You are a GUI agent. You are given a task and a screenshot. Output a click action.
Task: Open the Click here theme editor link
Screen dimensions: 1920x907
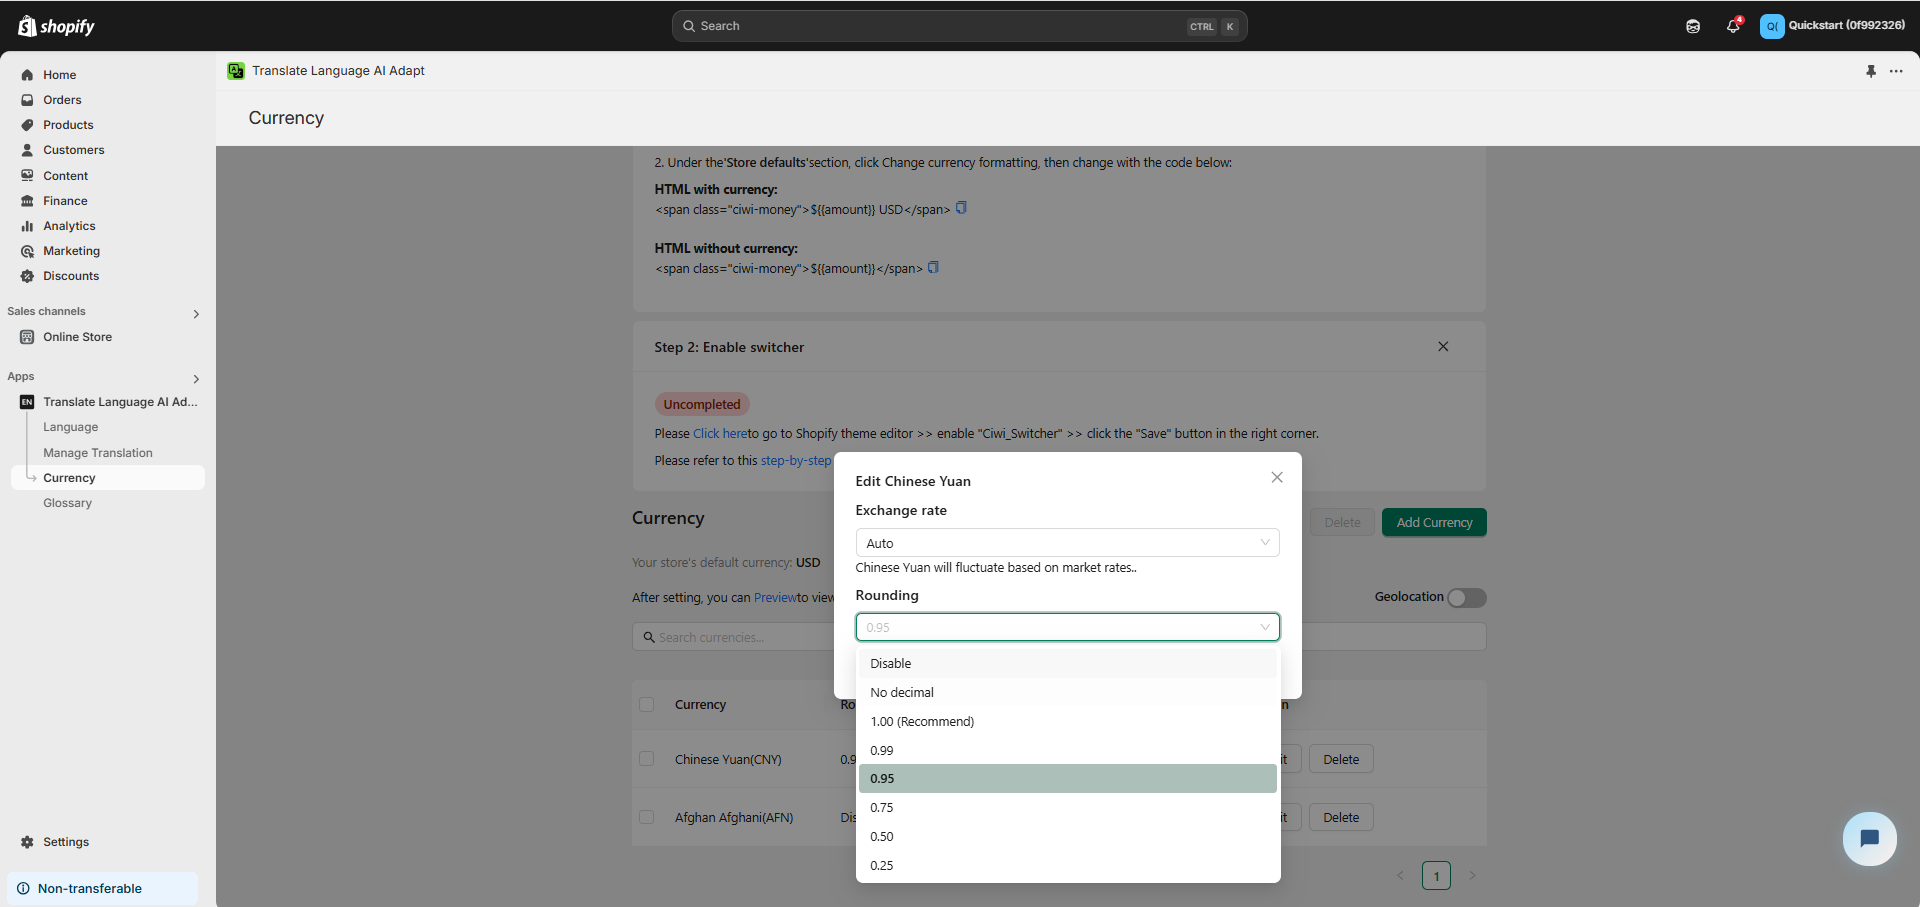720,433
